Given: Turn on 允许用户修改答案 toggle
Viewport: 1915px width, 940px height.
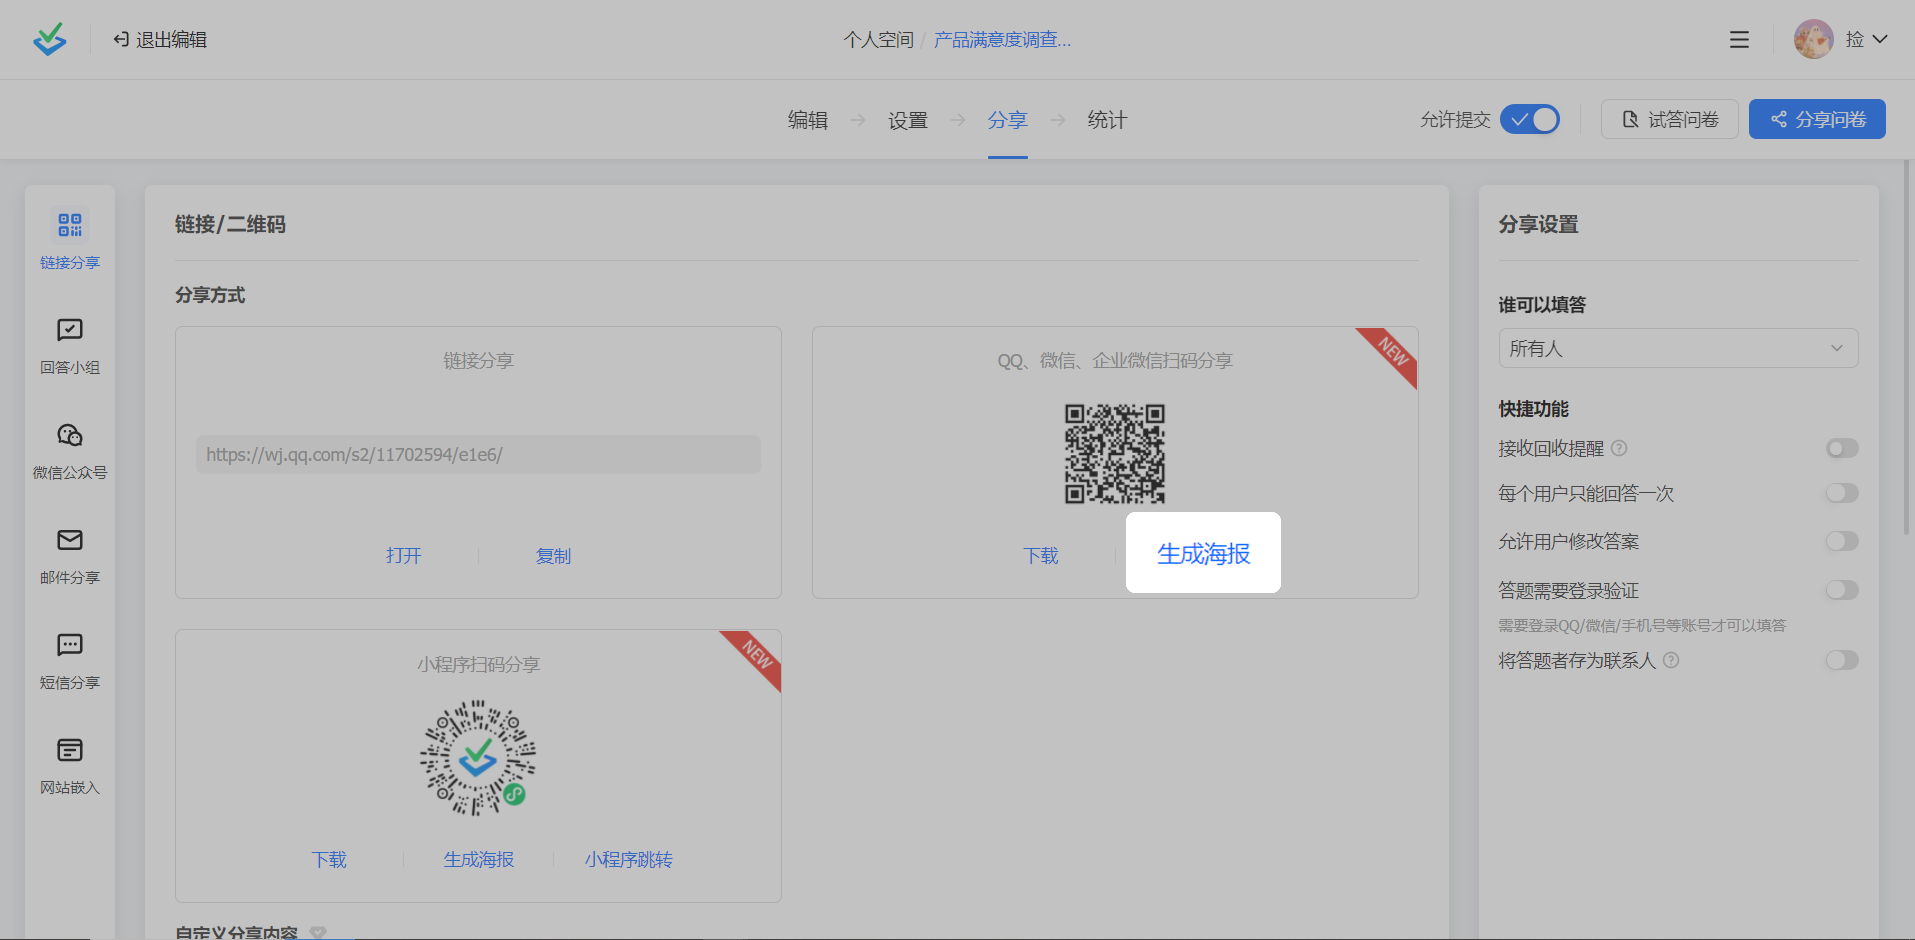Looking at the screenshot, I should [x=1841, y=541].
